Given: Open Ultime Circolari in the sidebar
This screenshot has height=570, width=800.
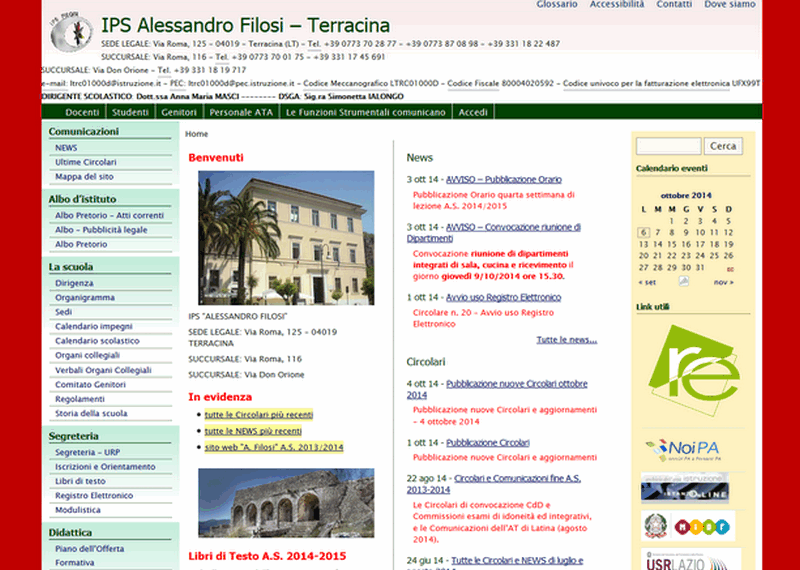Looking at the screenshot, I should 86,162.
